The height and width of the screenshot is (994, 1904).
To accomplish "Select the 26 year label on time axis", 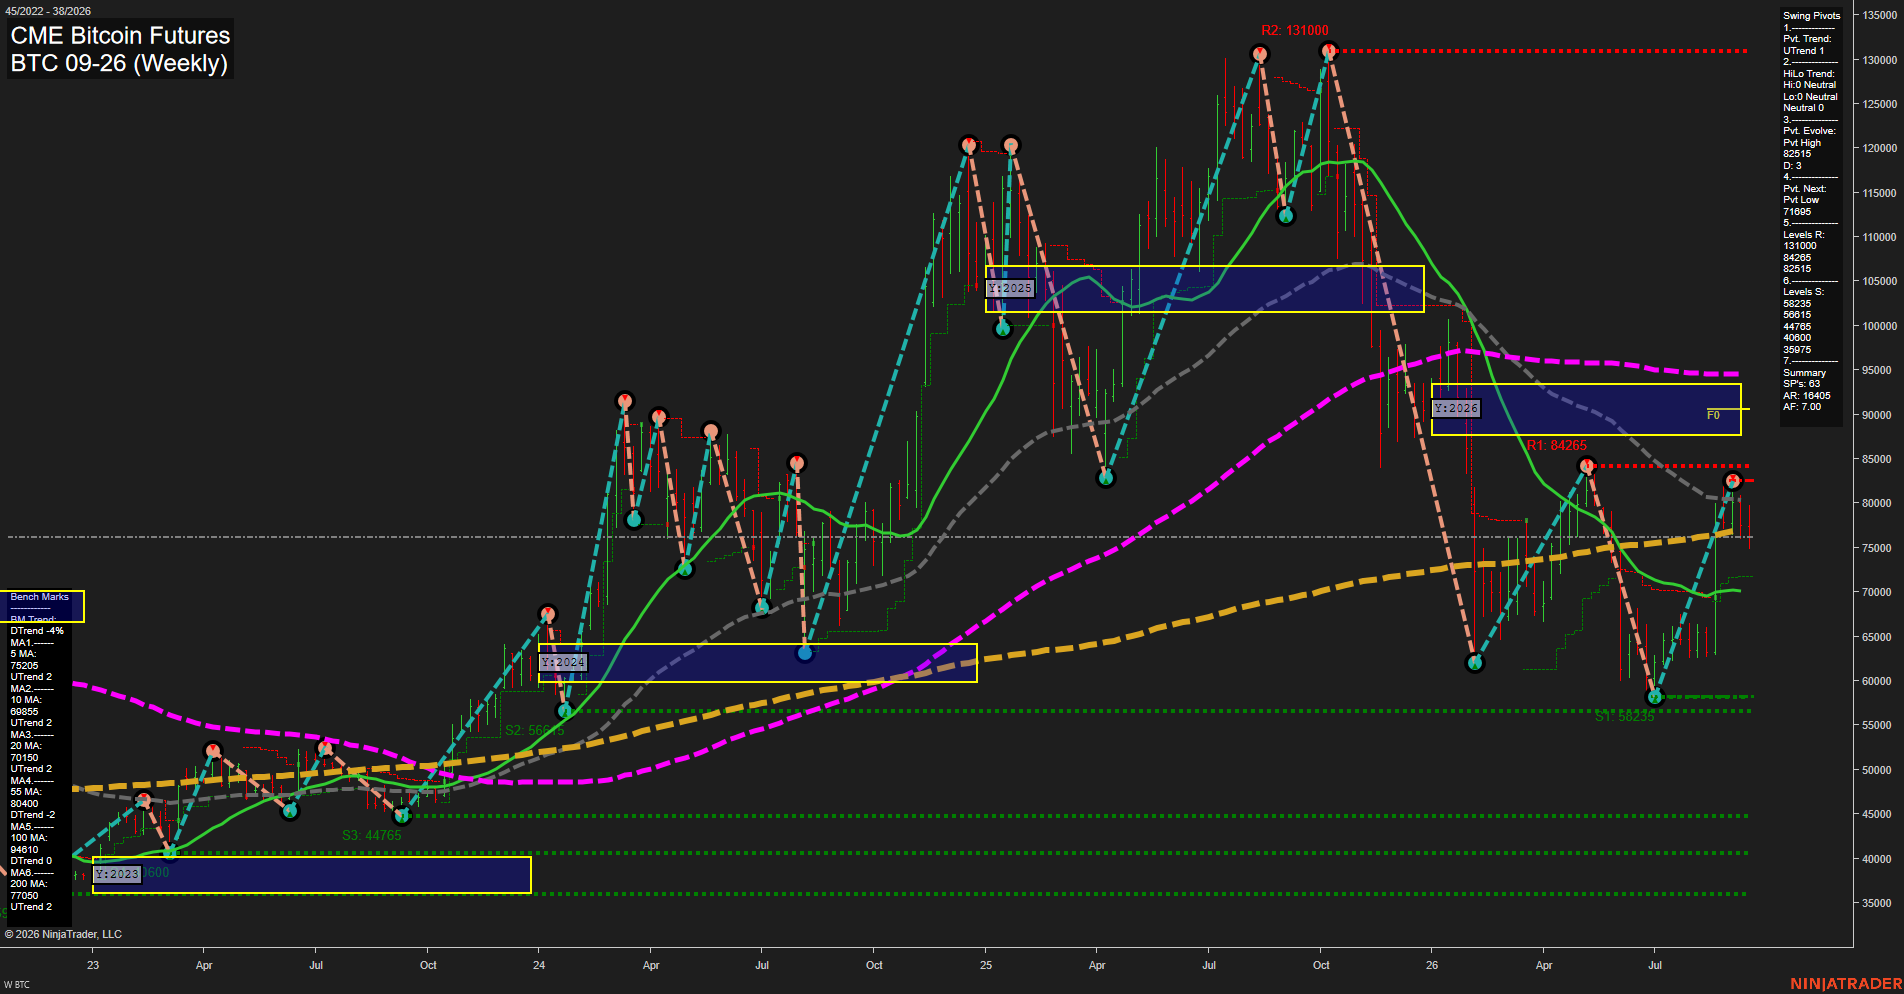I will [x=1432, y=965].
